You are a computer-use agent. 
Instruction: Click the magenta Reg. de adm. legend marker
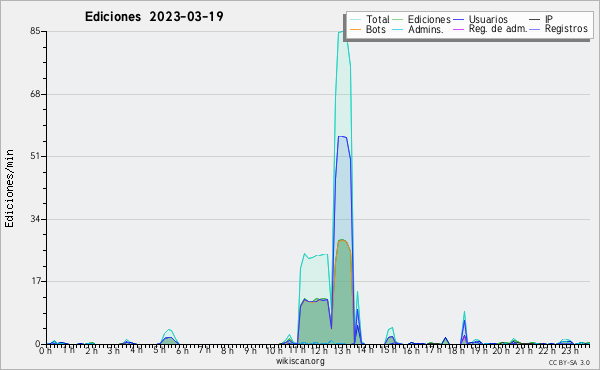click(458, 30)
